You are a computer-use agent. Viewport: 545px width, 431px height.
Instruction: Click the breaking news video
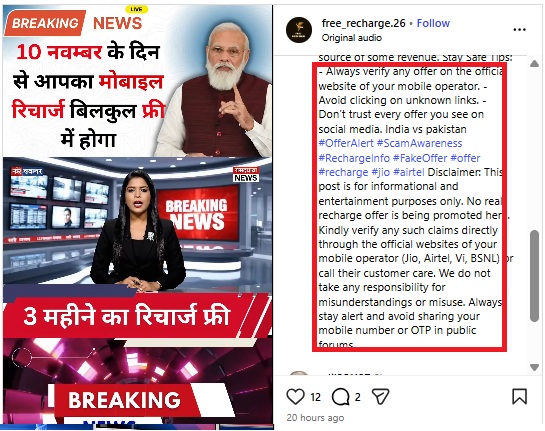tap(138, 217)
